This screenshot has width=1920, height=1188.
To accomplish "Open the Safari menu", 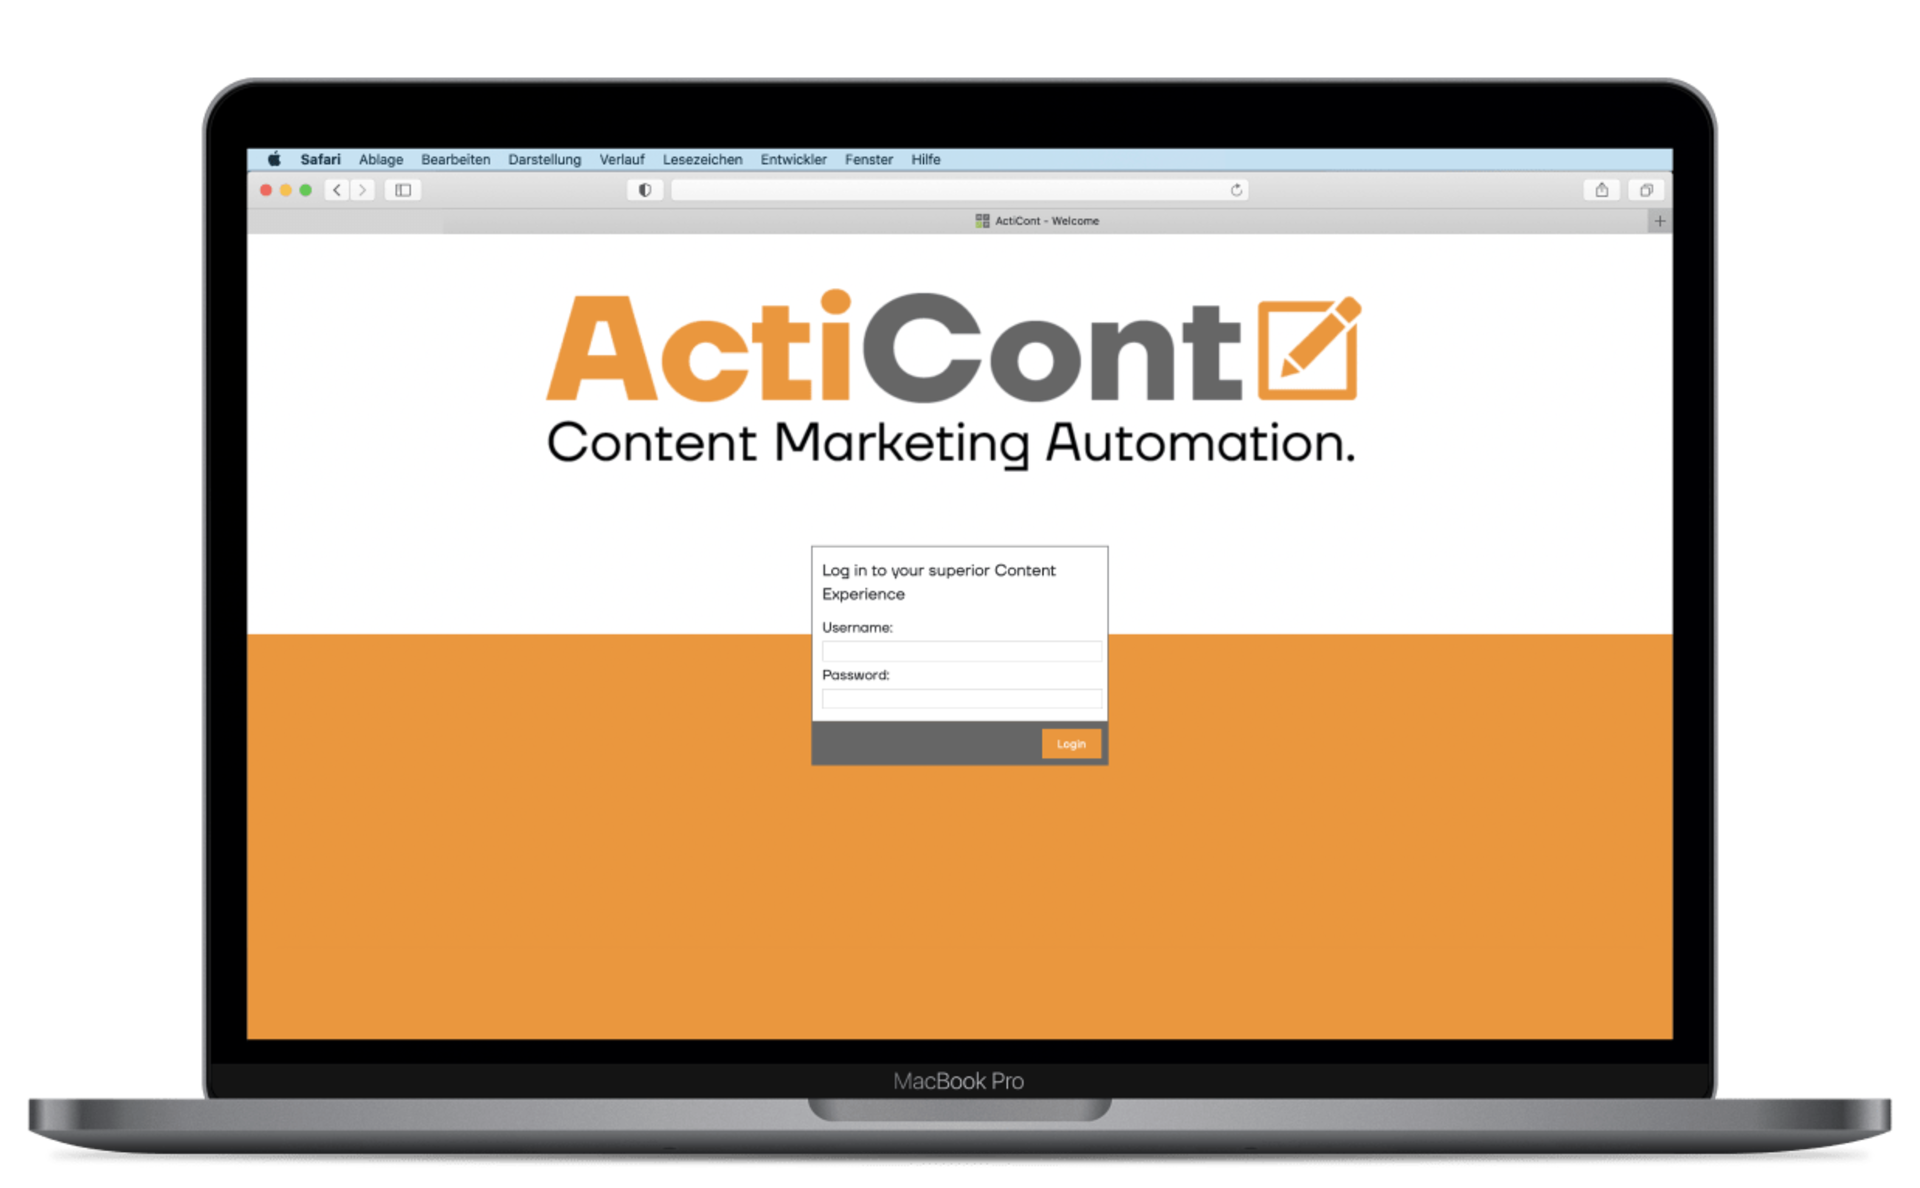I will (x=320, y=159).
